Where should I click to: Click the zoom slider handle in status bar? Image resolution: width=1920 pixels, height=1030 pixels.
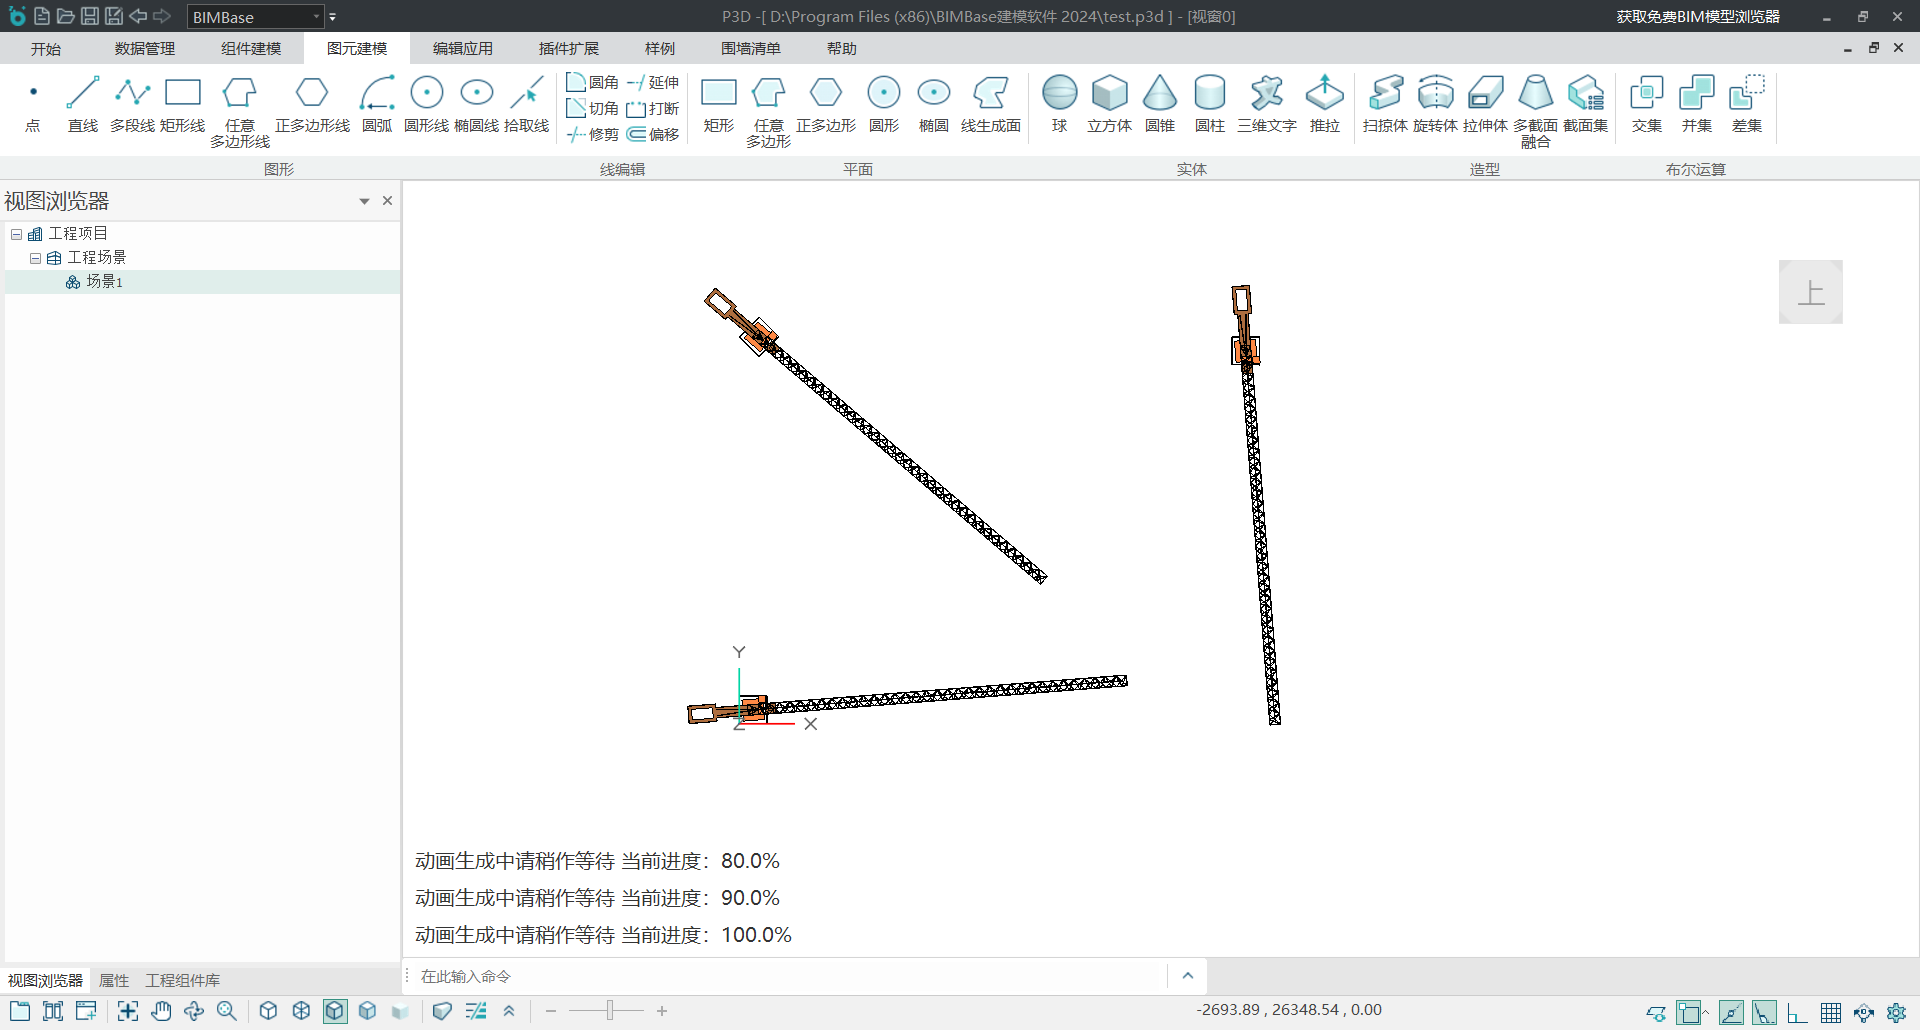(x=610, y=1011)
